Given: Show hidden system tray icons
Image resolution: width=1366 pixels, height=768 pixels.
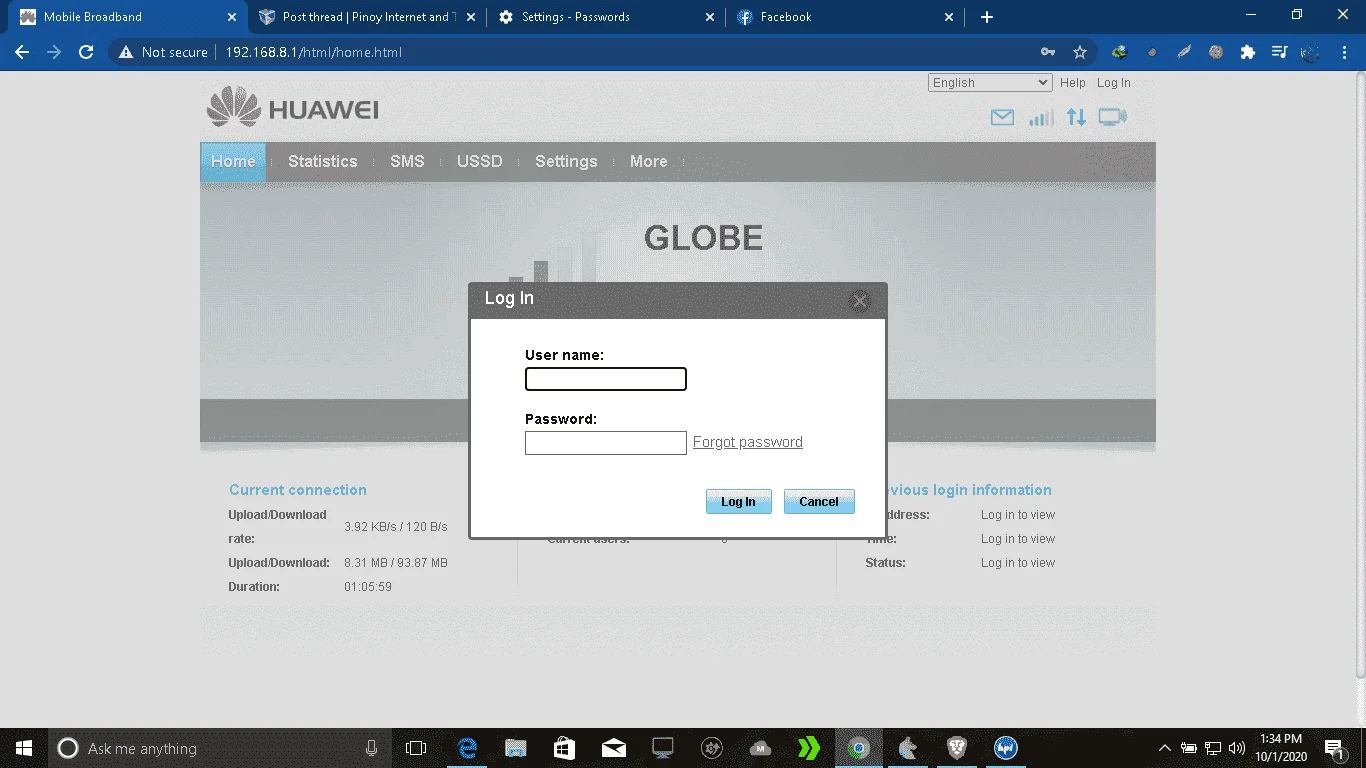Looking at the screenshot, I should click(x=1164, y=748).
